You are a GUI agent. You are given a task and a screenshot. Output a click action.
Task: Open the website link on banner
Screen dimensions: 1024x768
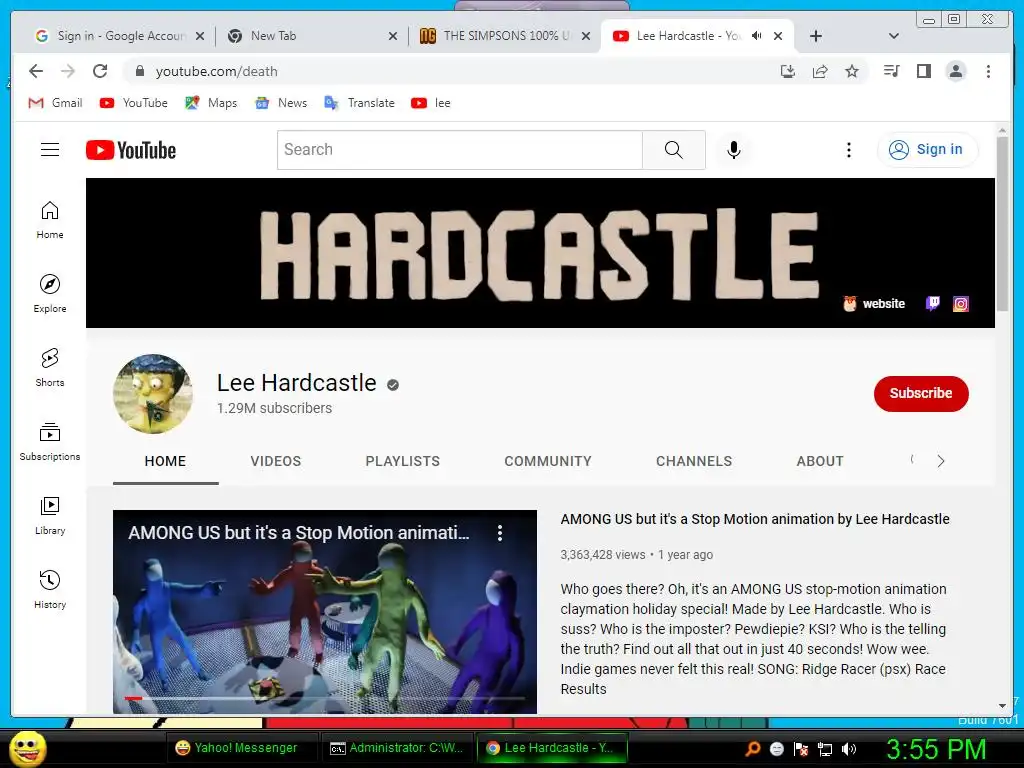[874, 304]
